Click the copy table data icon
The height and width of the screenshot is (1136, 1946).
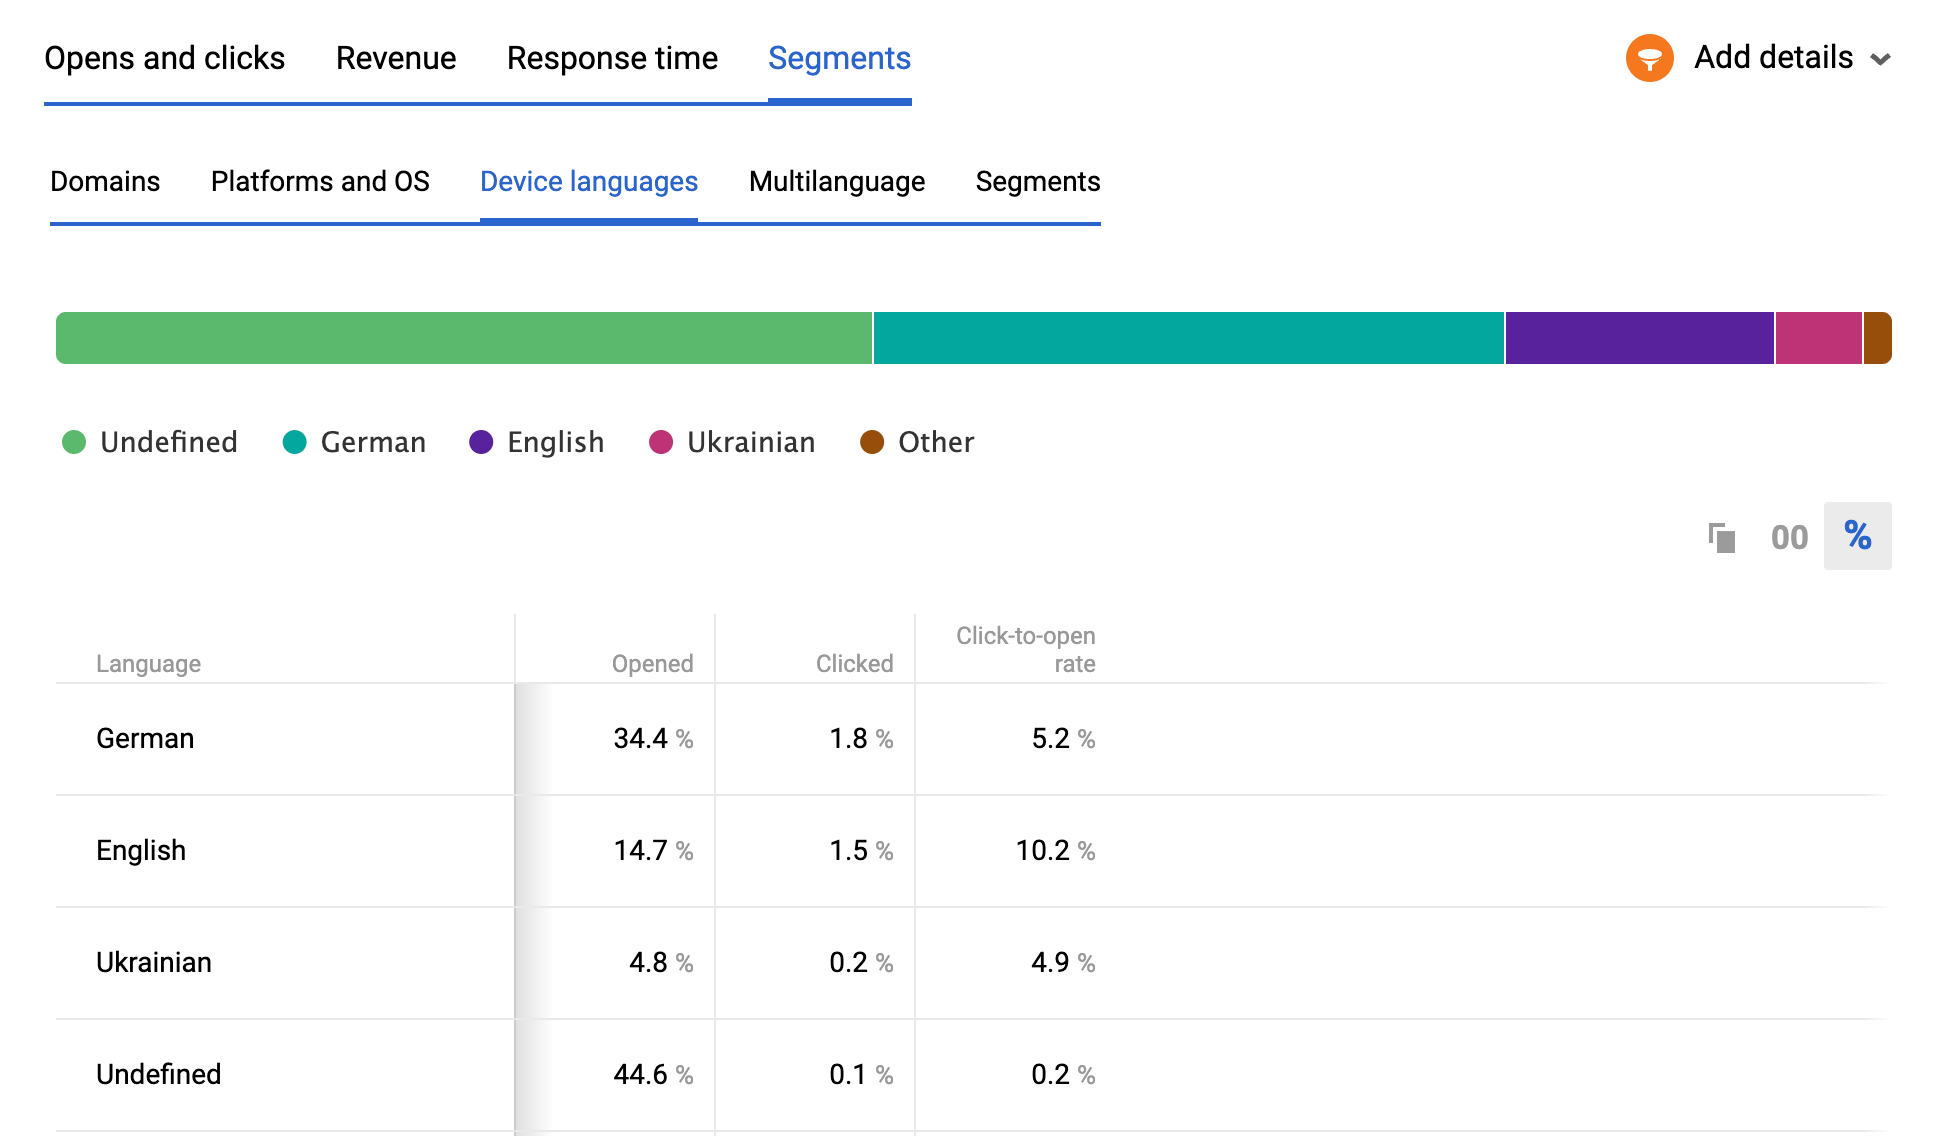(x=1721, y=537)
